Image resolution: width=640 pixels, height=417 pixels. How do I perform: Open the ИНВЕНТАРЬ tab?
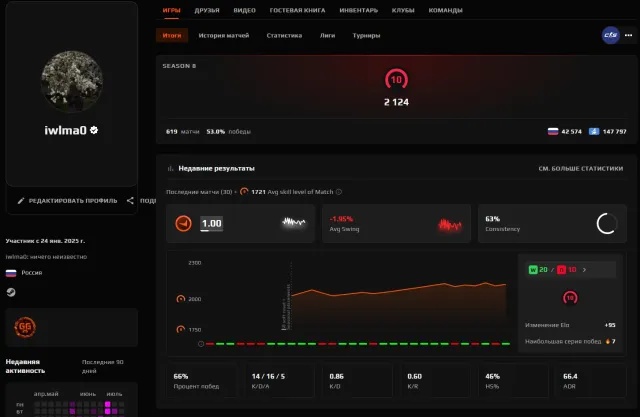pos(359,10)
